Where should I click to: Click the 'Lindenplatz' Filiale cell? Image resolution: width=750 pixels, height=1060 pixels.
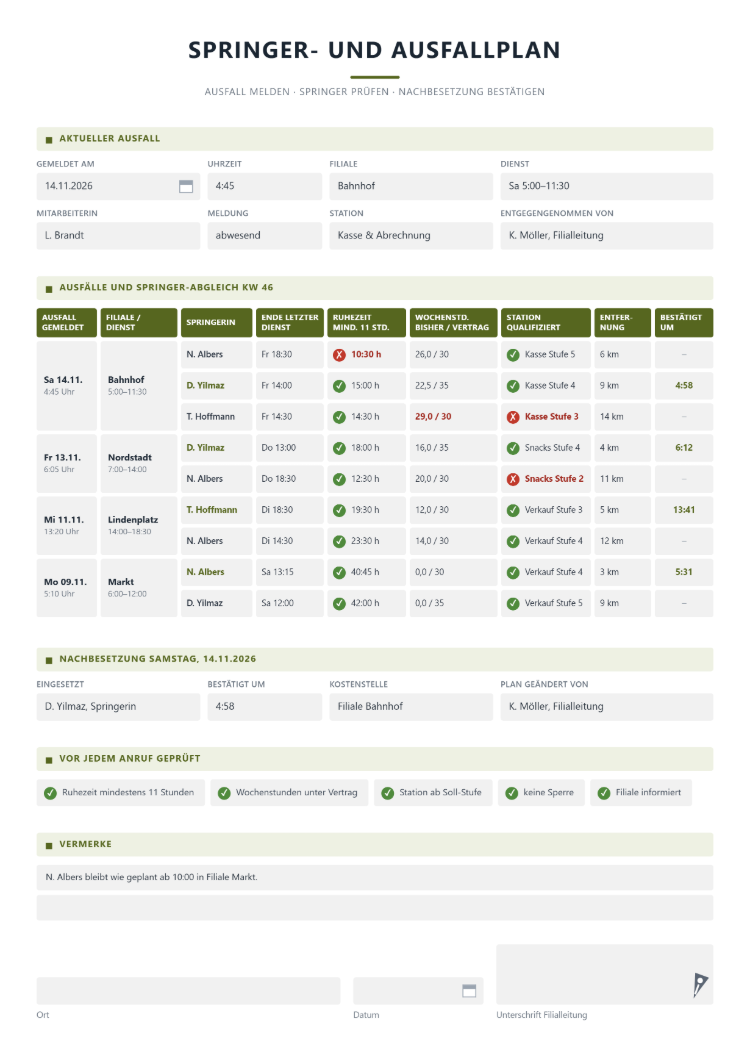click(139, 526)
